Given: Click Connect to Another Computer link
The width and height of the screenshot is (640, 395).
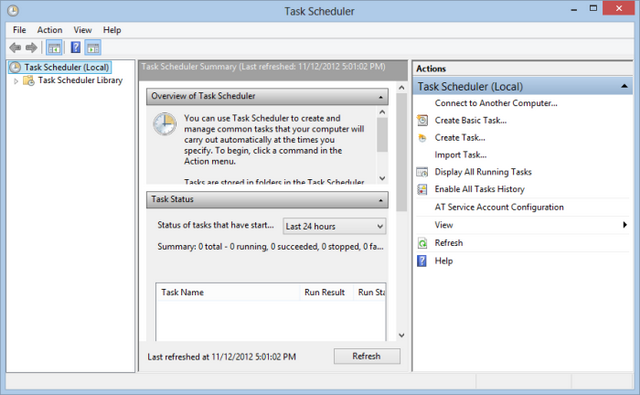Looking at the screenshot, I should pyautogui.click(x=496, y=103).
